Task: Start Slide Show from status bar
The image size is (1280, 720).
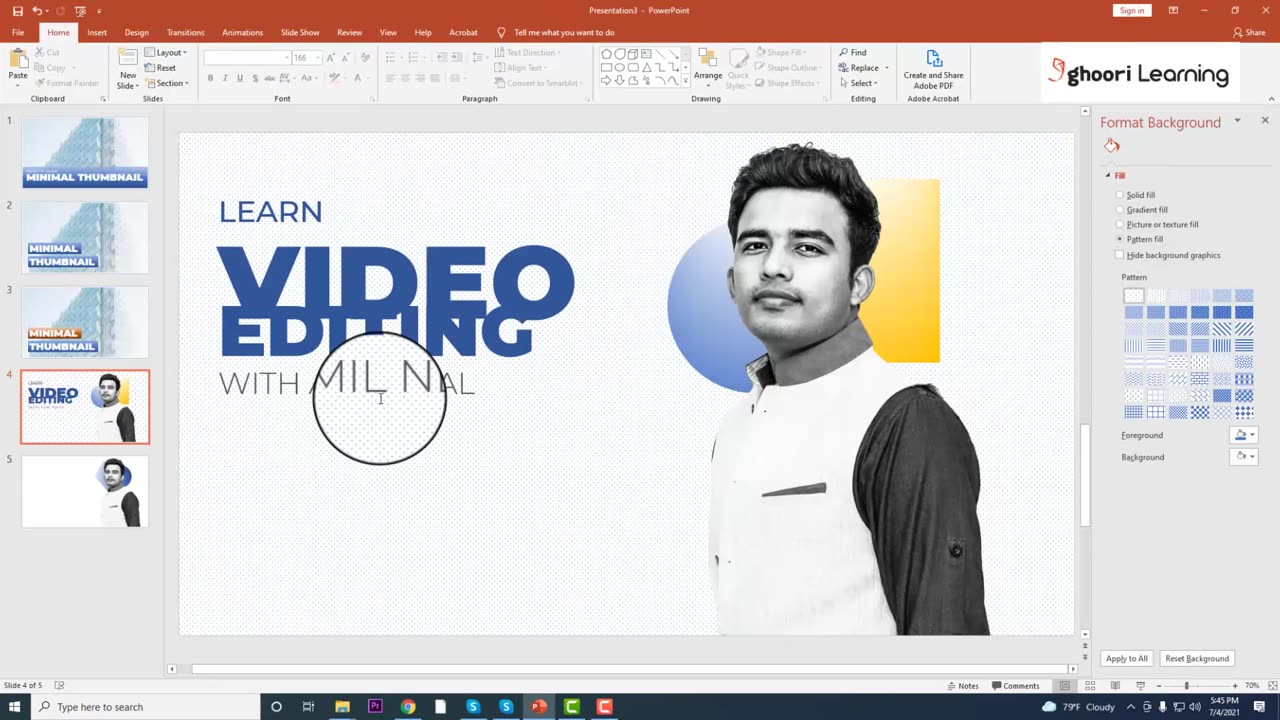Action: tap(1141, 686)
